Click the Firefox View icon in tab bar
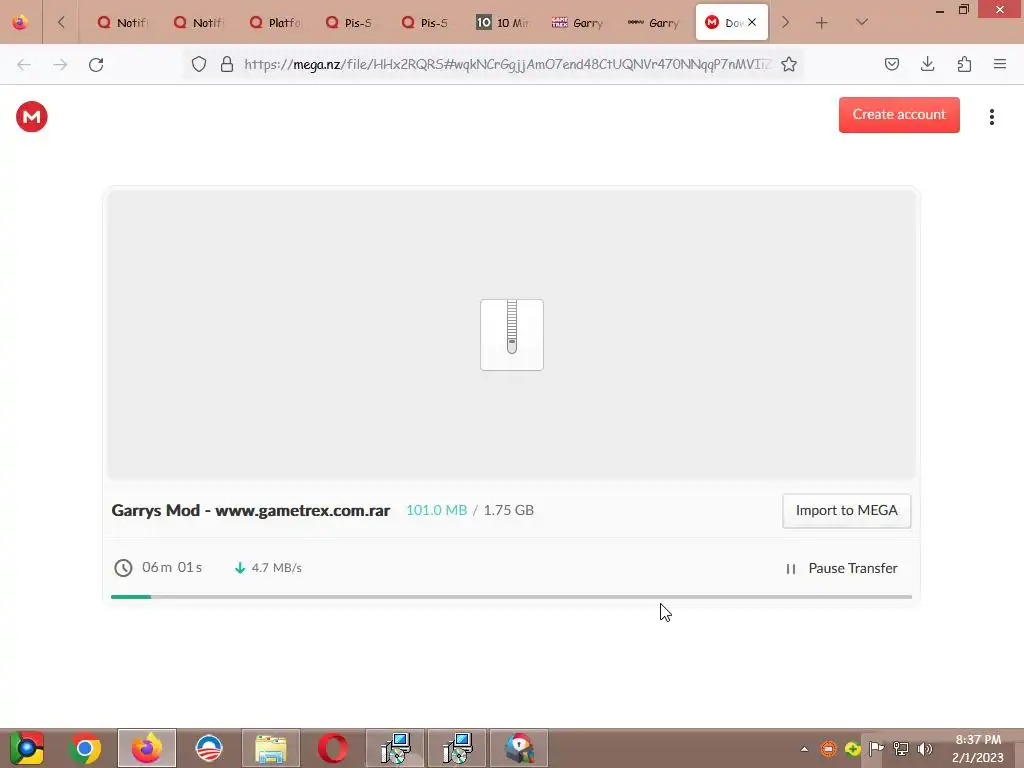Image resolution: width=1024 pixels, height=768 pixels. coord(20,22)
